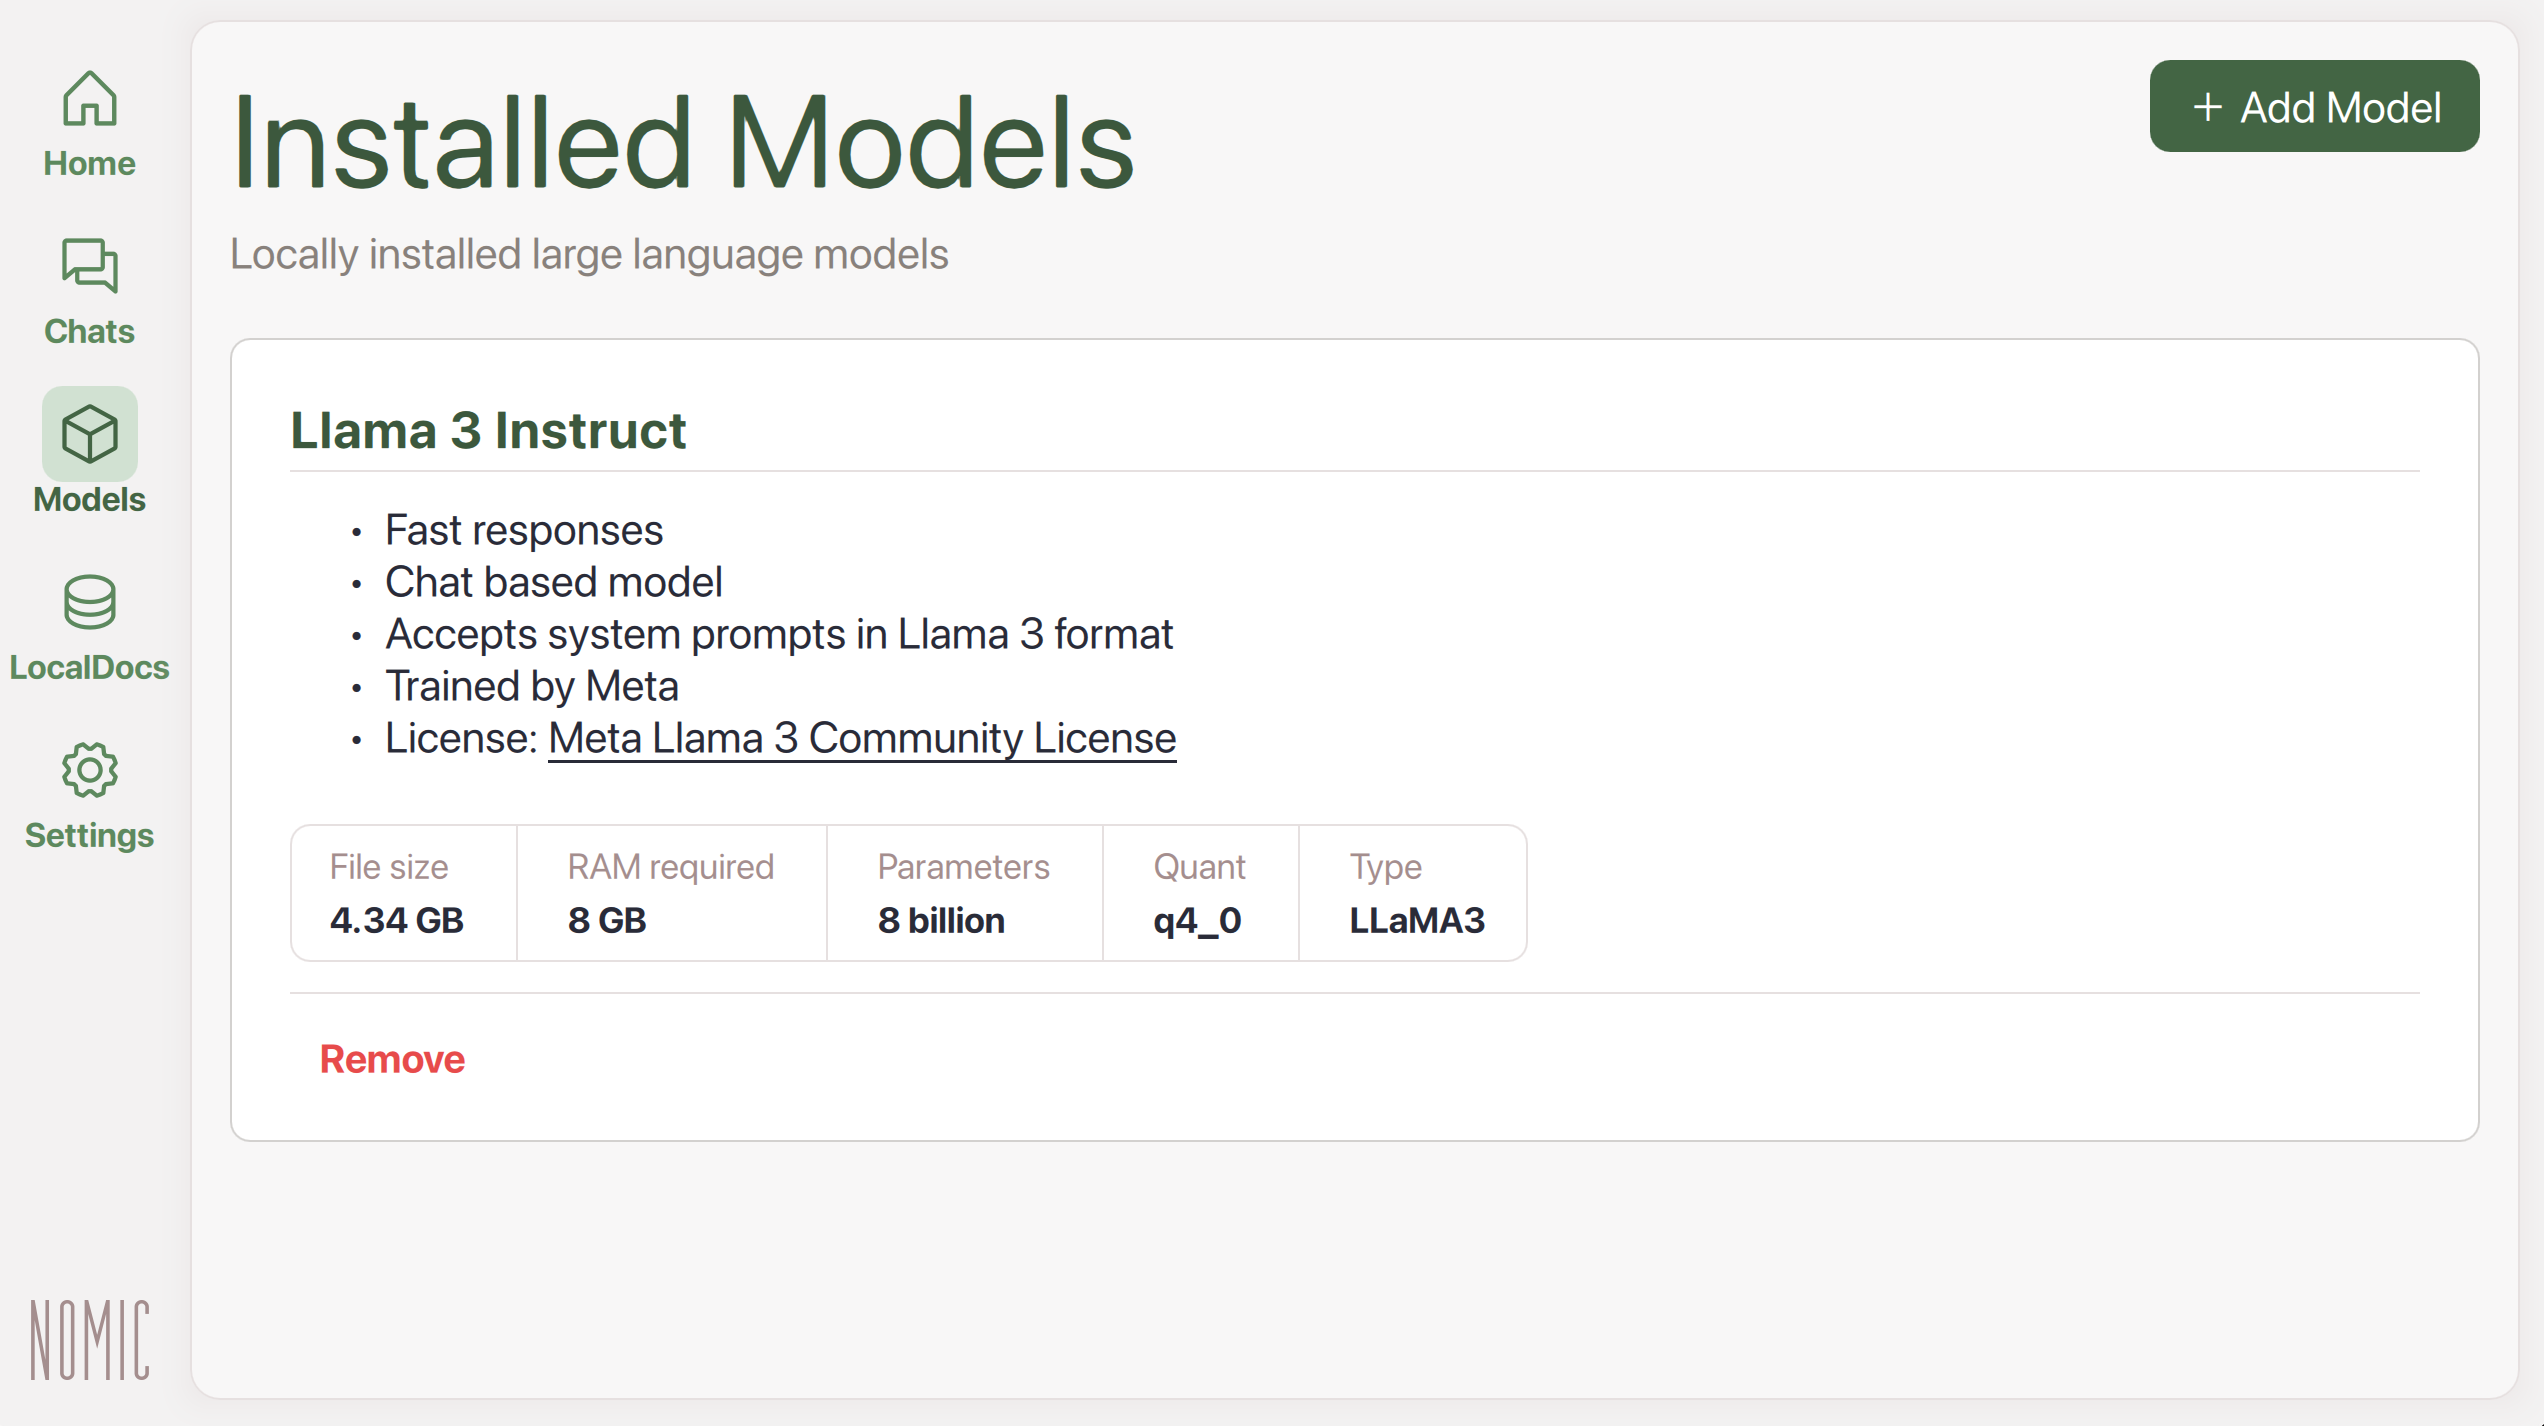Click the 'Quant' label
The height and width of the screenshot is (1426, 2544).
point(1199,866)
